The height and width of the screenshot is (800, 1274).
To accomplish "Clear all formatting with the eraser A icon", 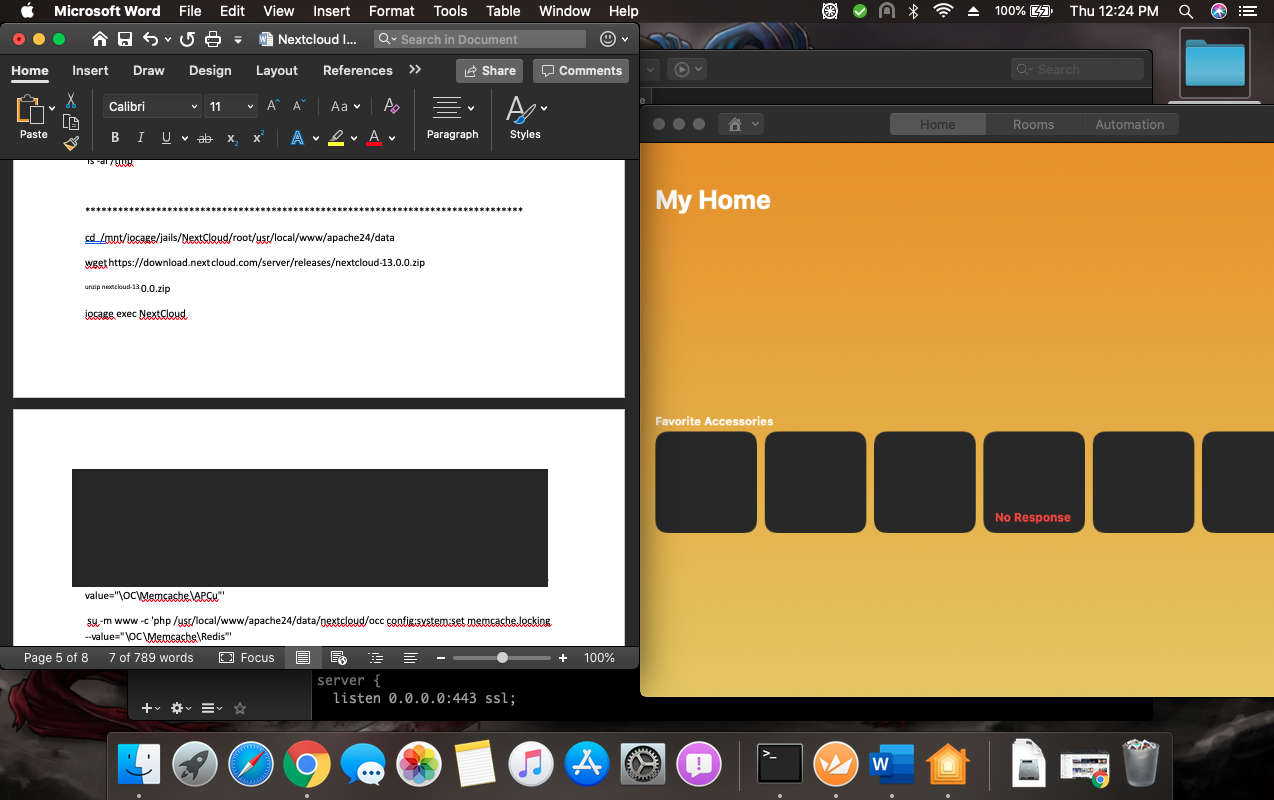I will pos(392,106).
